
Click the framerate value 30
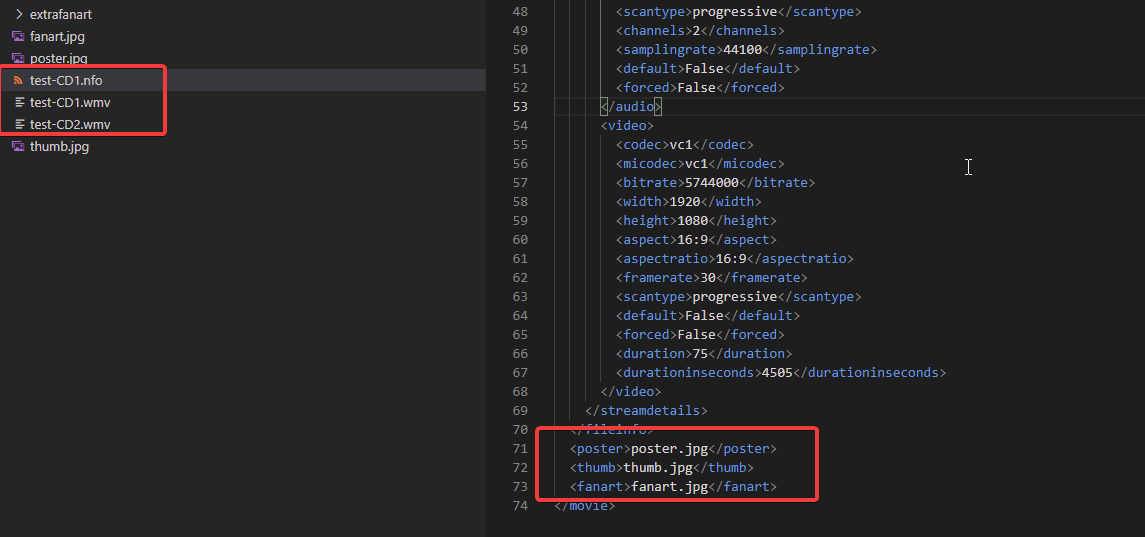tap(708, 278)
